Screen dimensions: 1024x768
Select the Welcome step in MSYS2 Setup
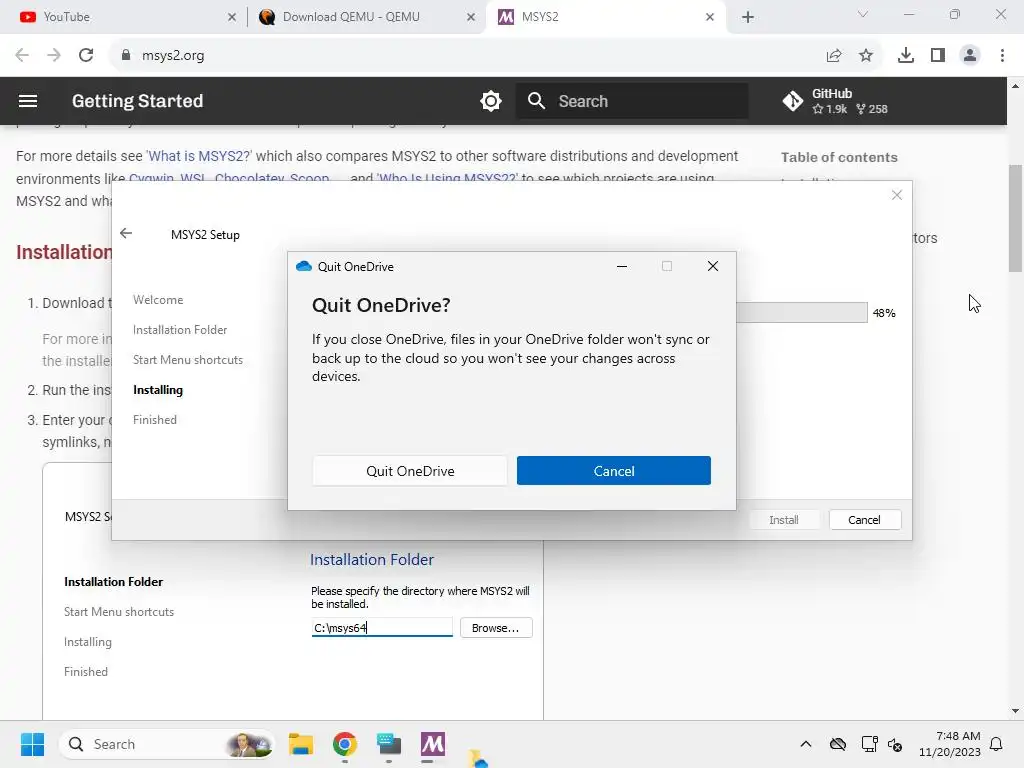click(158, 300)
